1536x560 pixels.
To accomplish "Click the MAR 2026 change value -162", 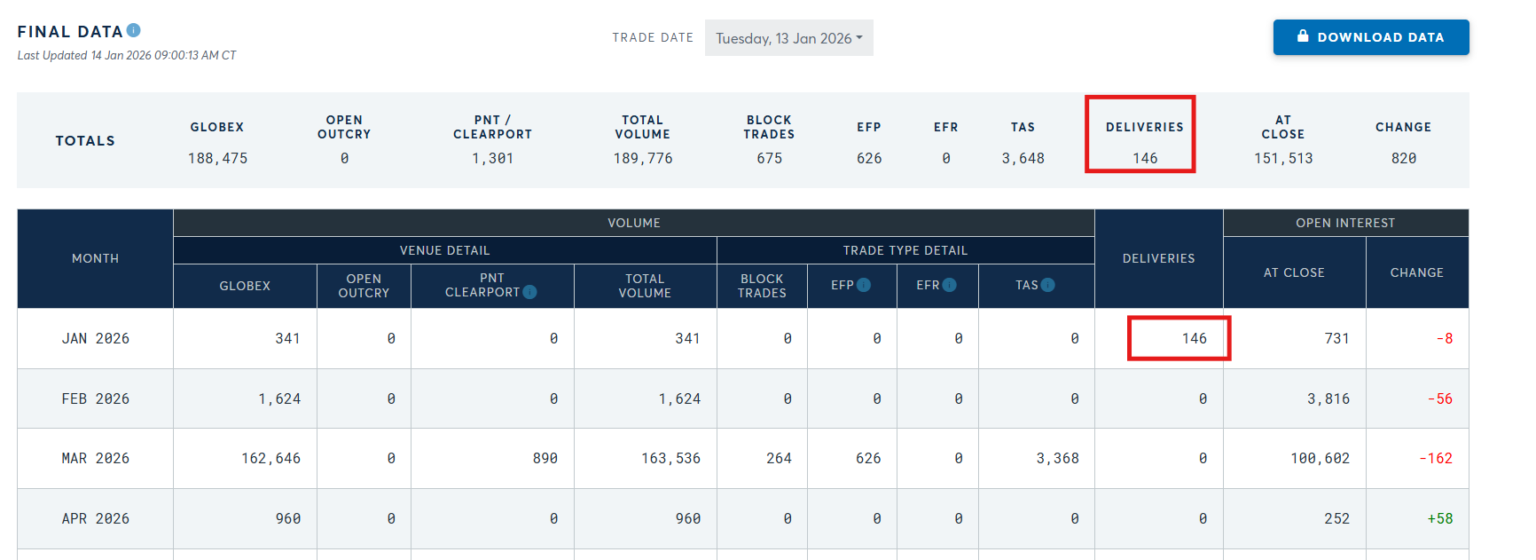I will tap(1434, 458).
